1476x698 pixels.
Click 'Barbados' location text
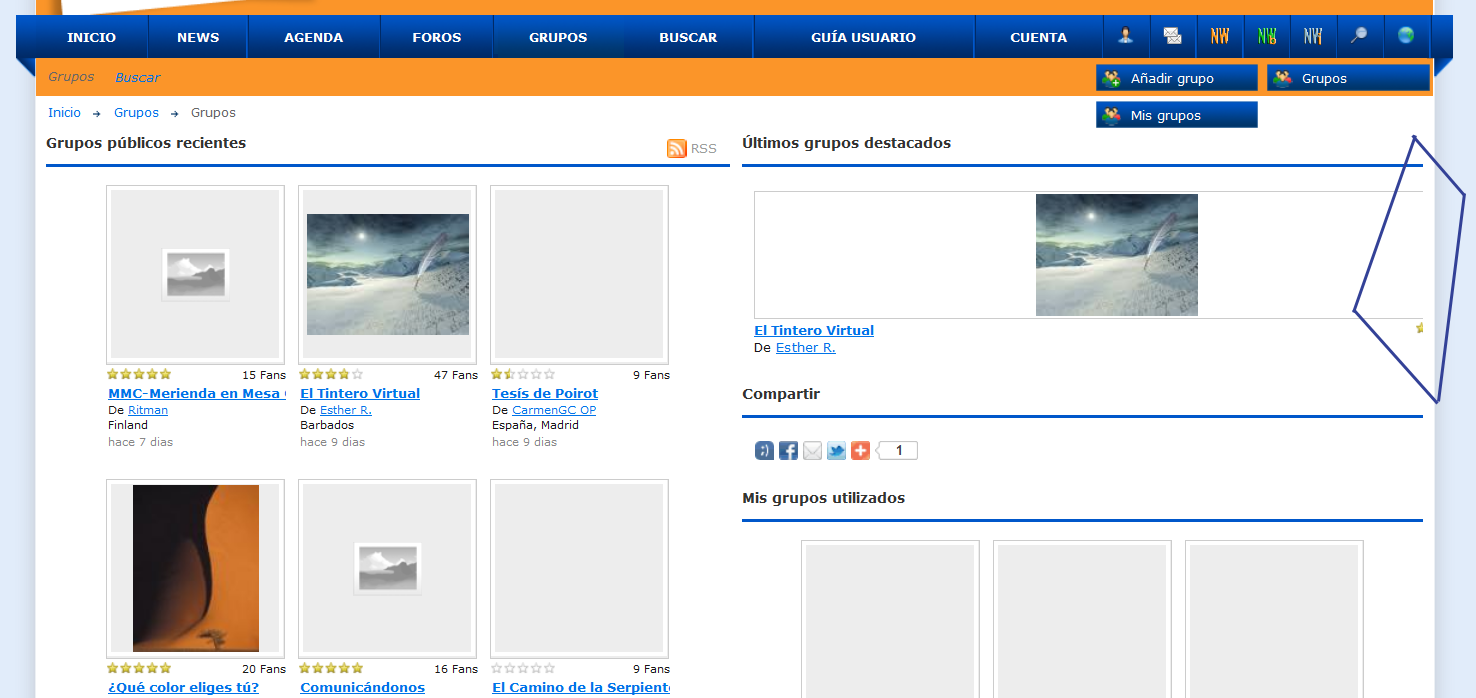pyautogui.click(x=327, y=425)
